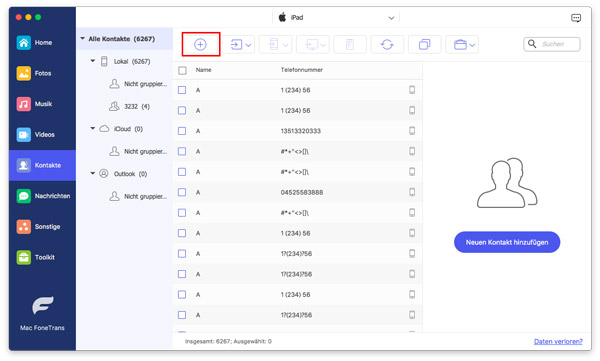Click the magnifier search icon
The height and width of the screenshot is (361, 600).
[x=532, y=44]
